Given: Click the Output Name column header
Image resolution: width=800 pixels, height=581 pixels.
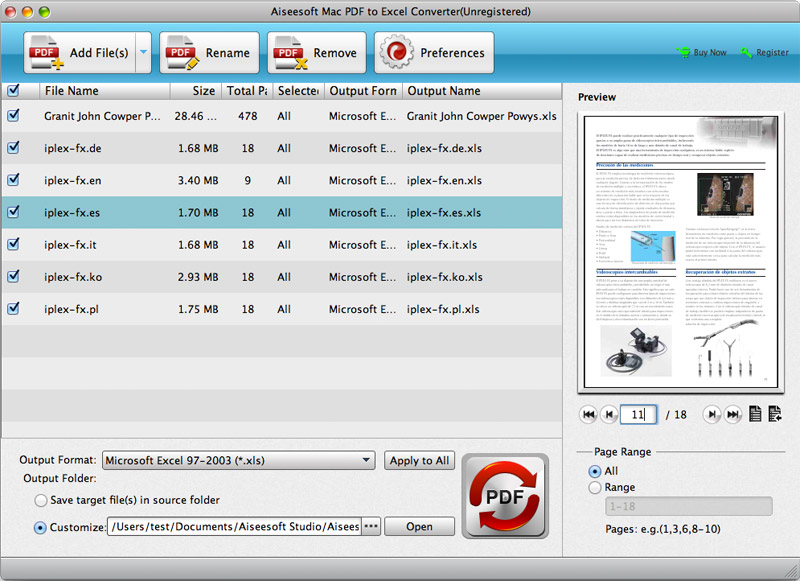Looking at the screenshot, I should (x=482, y=91).
